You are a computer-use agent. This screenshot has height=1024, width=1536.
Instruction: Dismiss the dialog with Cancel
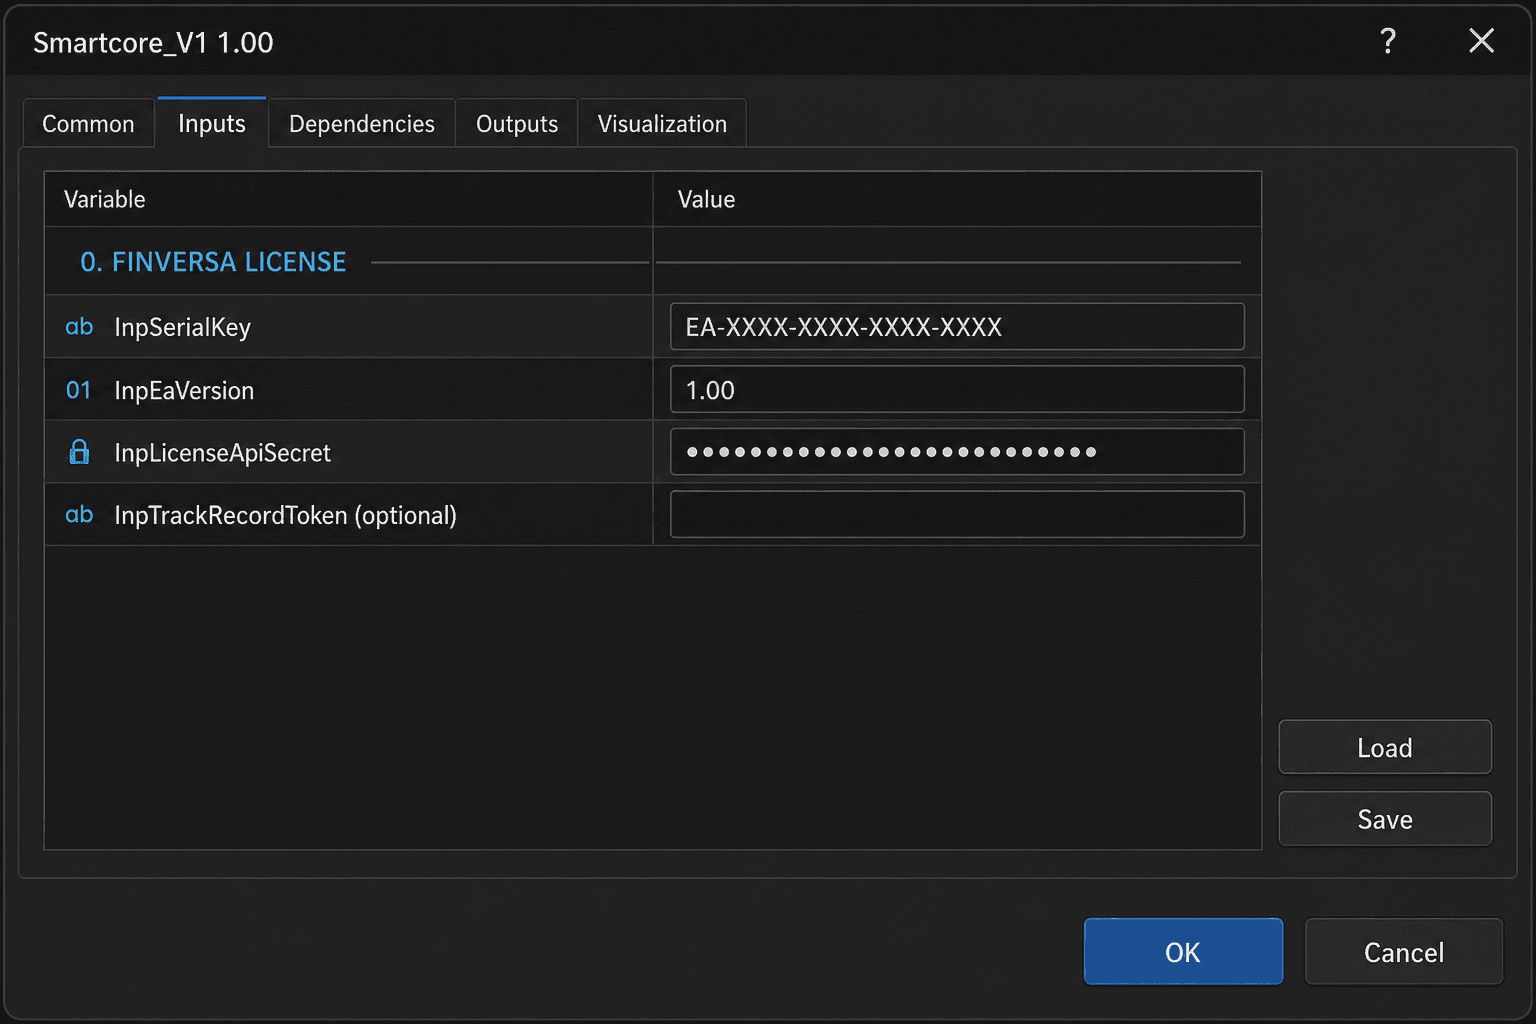point(1404,952)
